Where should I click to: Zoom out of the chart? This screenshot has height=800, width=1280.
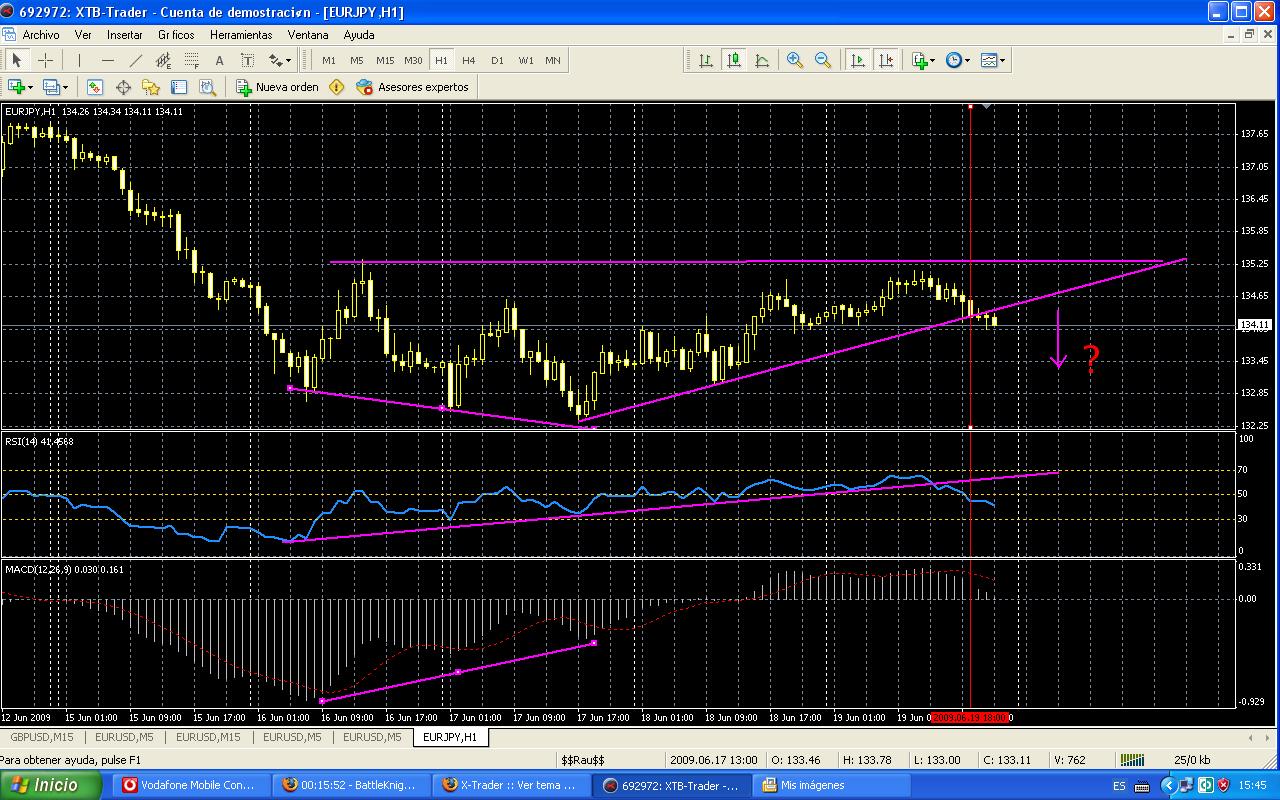pyautogui.click(x=823, y=60)
